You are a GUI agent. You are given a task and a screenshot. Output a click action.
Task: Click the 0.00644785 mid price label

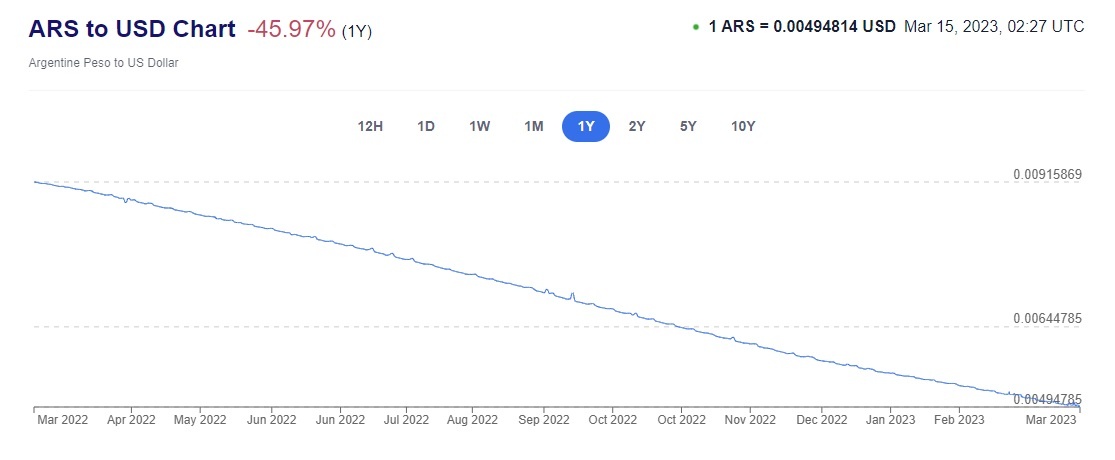point(1048,319)
